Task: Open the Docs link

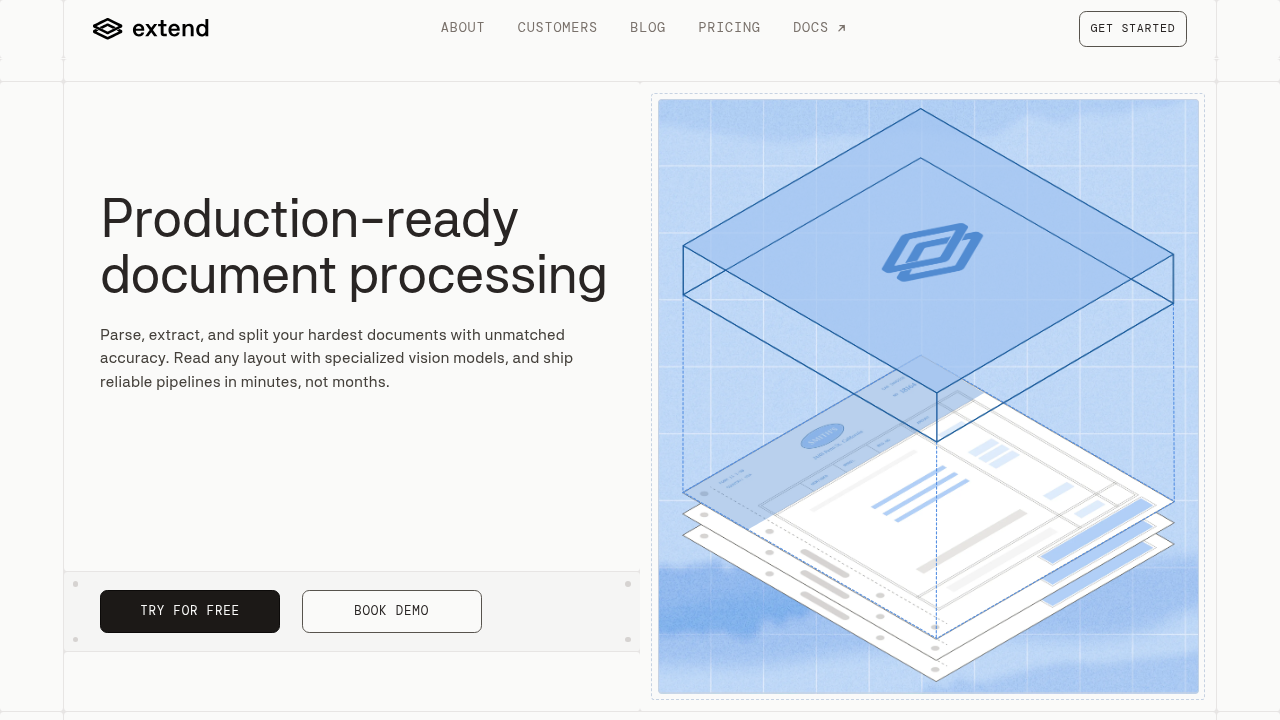Action: (x=810, y=28)
